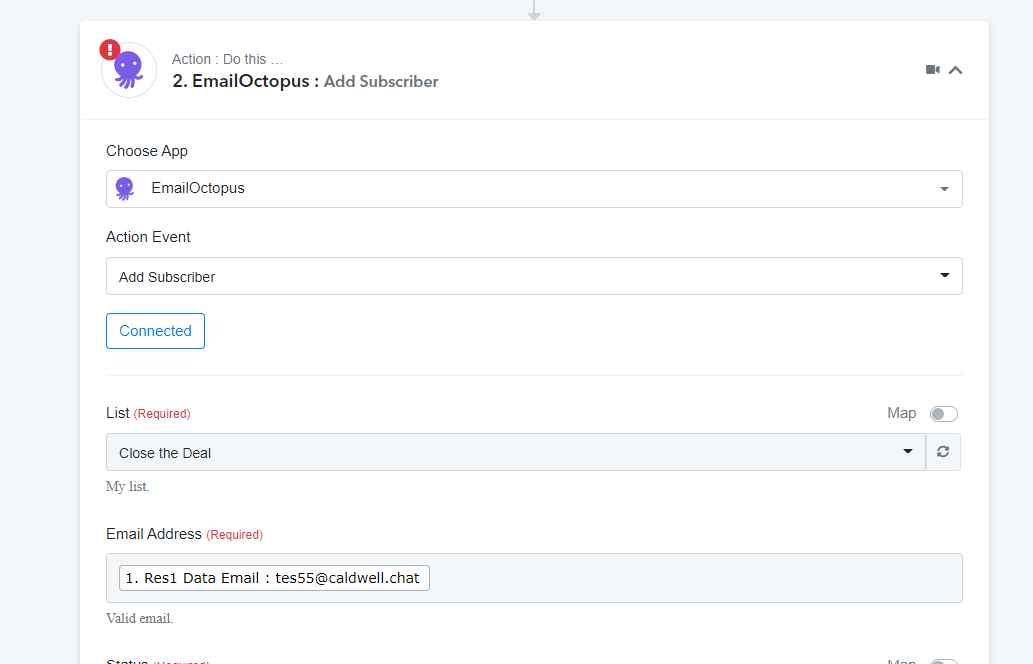Image resolution: width=1033 pixels, height=664 pixels.
Task: Select the mapped Res1 Data Email tag
Action: (274, 578)
